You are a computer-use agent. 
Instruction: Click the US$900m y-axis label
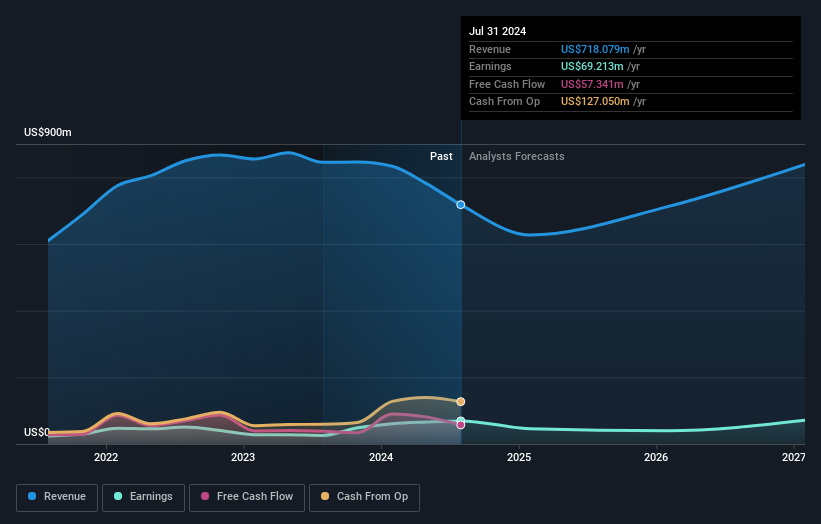click(48, 132)
